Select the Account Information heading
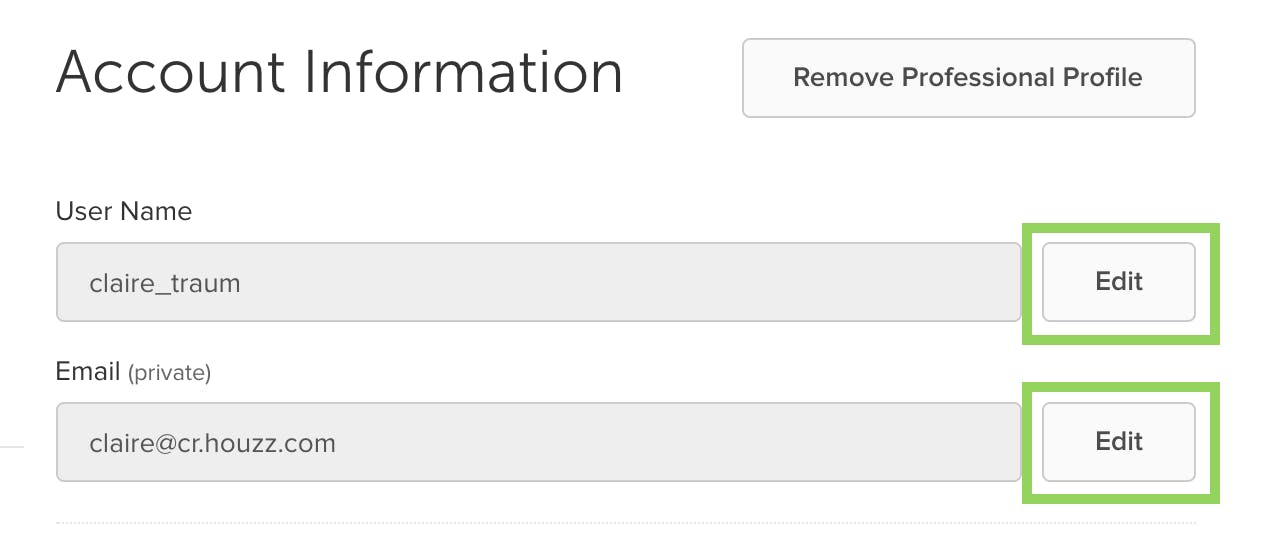 pos(339,73)
